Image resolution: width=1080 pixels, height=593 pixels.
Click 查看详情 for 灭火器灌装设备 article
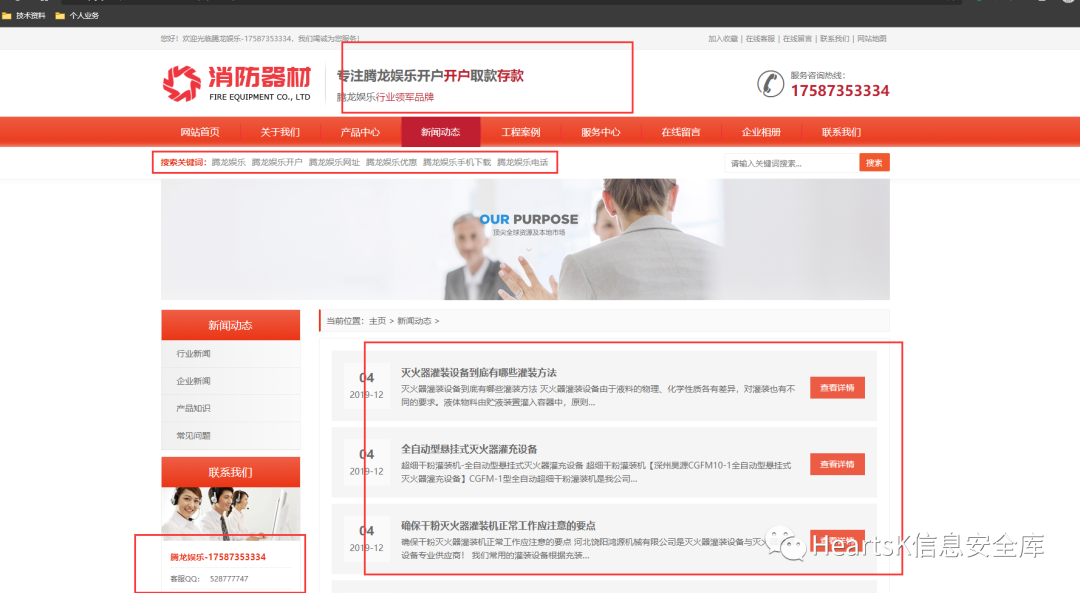[x=837, y=388]
